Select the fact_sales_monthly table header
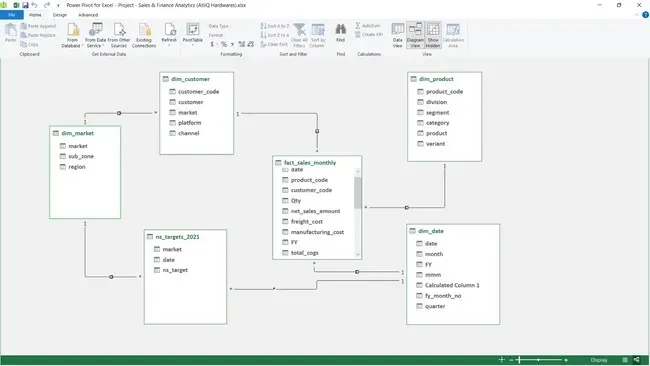Screen dimensions: 650x366 [317, 162]
